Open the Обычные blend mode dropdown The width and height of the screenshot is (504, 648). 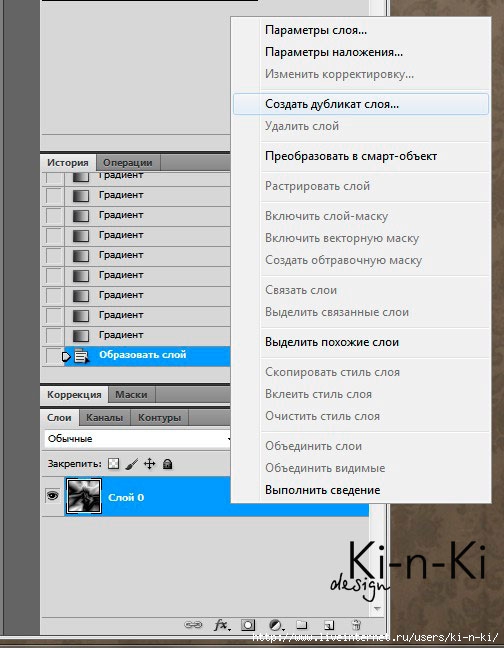tap(137, 438)
